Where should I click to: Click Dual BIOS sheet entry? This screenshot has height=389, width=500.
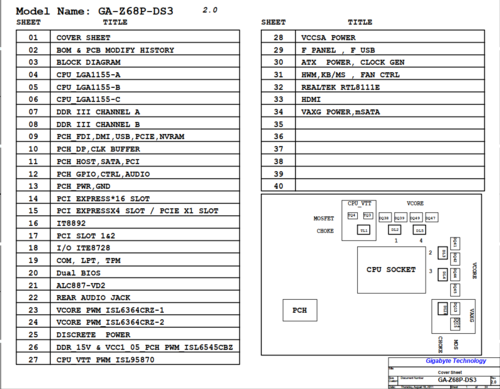[x=78, y=273]
